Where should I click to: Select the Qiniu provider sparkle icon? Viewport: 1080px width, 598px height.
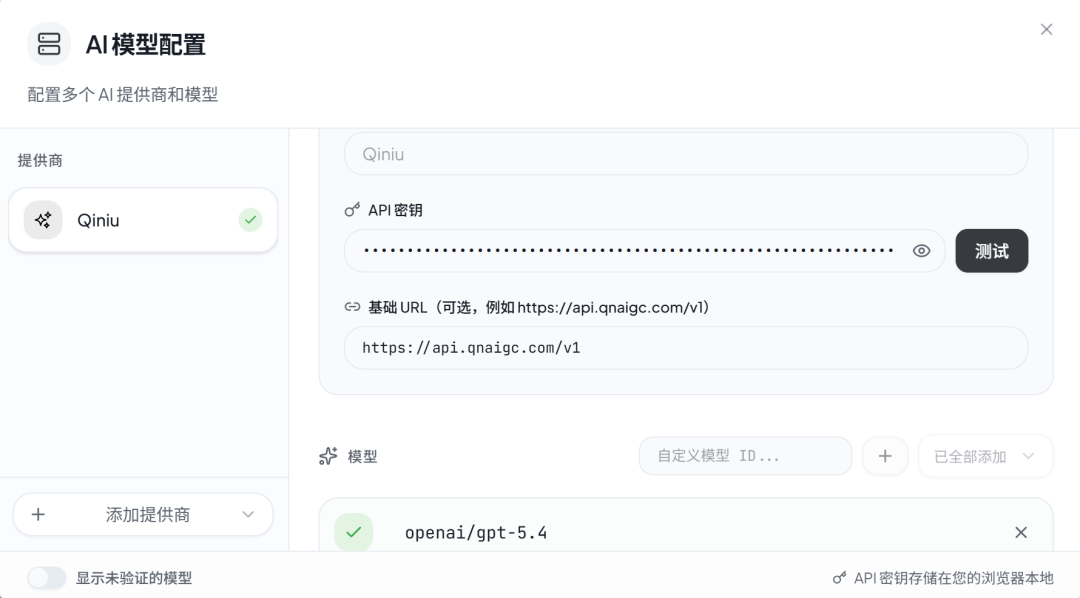coord(42,219)
